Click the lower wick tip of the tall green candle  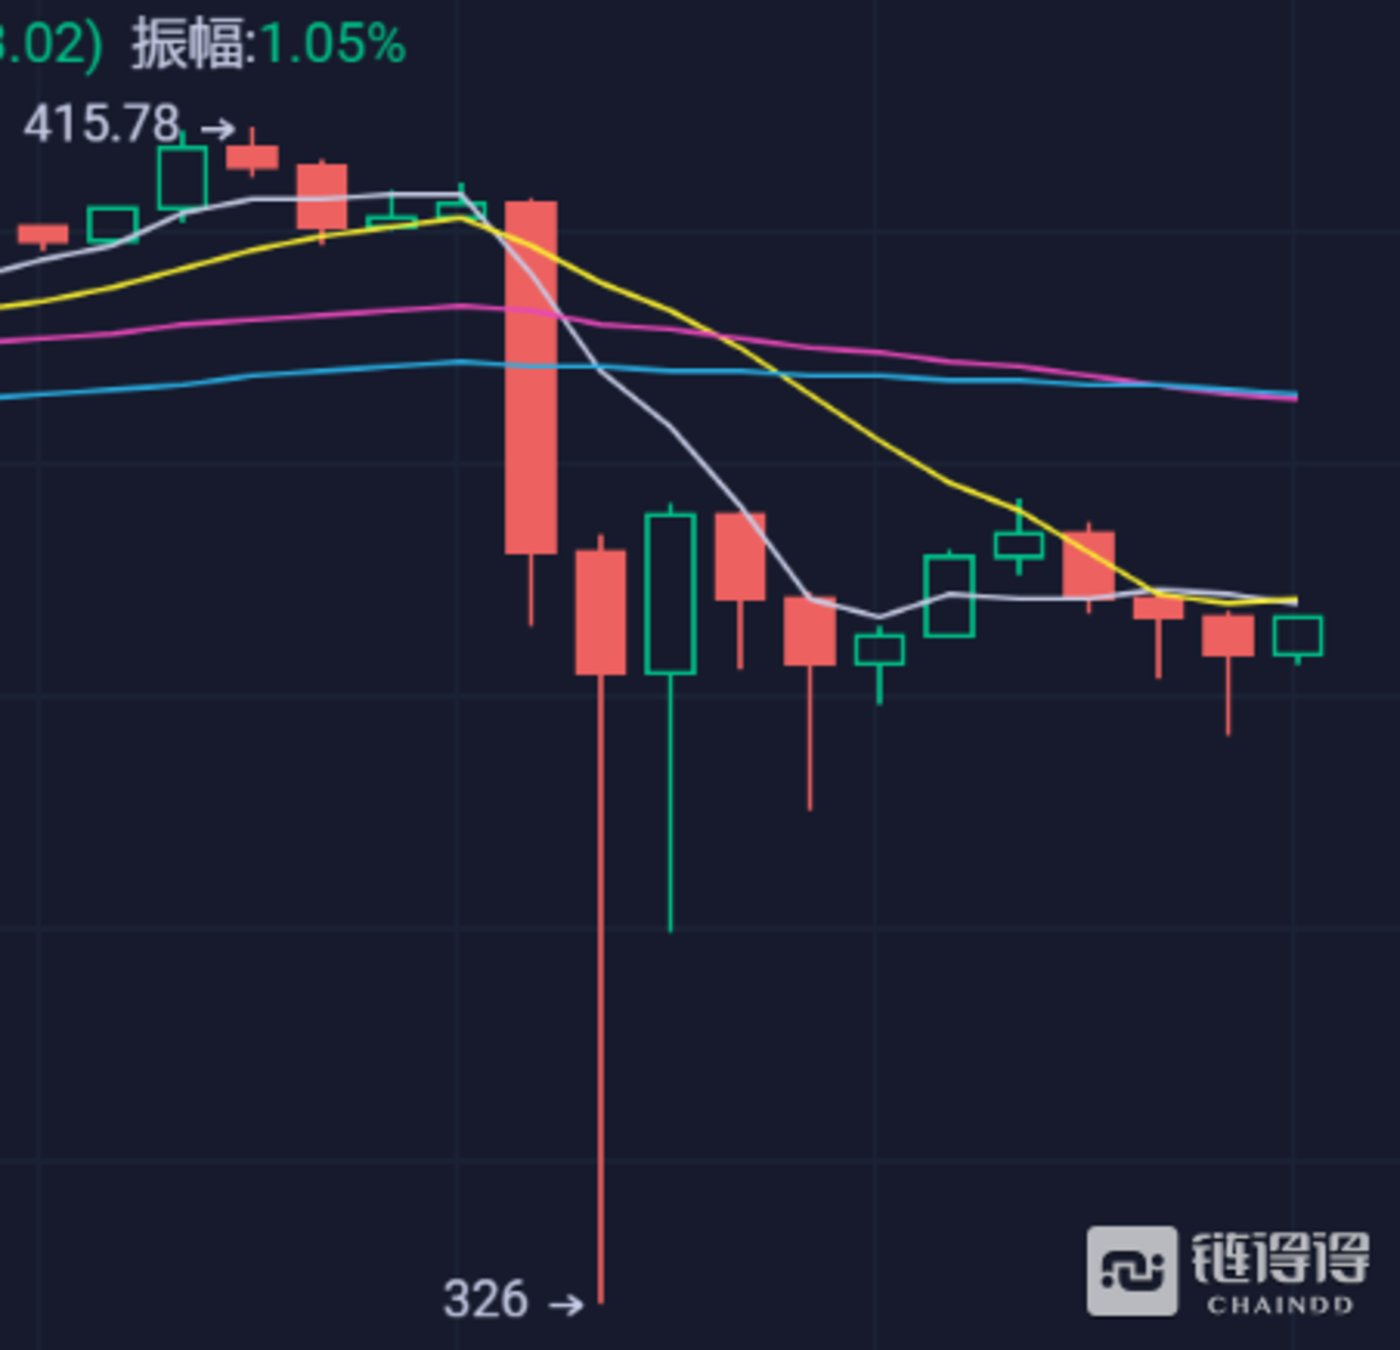tap(670, 929)
